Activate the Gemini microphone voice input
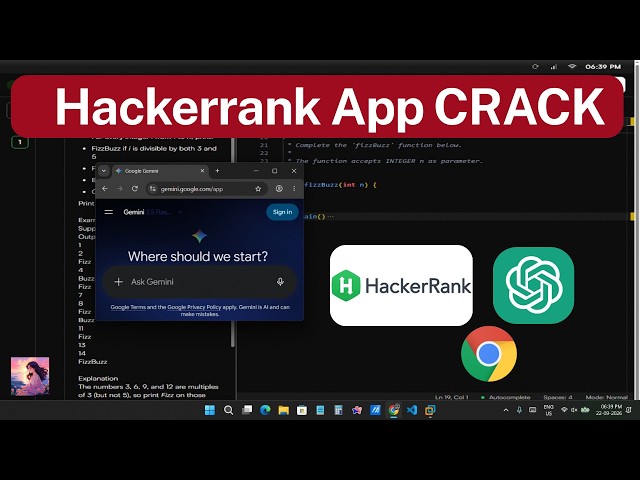The height and width of the screenshot is (480, 640). [280, 282]
